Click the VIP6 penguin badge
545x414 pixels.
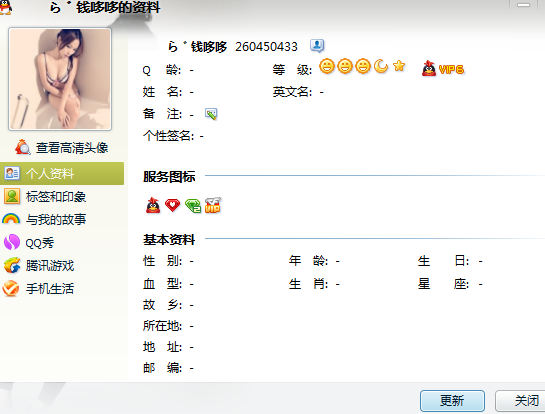tap(443, 68)
